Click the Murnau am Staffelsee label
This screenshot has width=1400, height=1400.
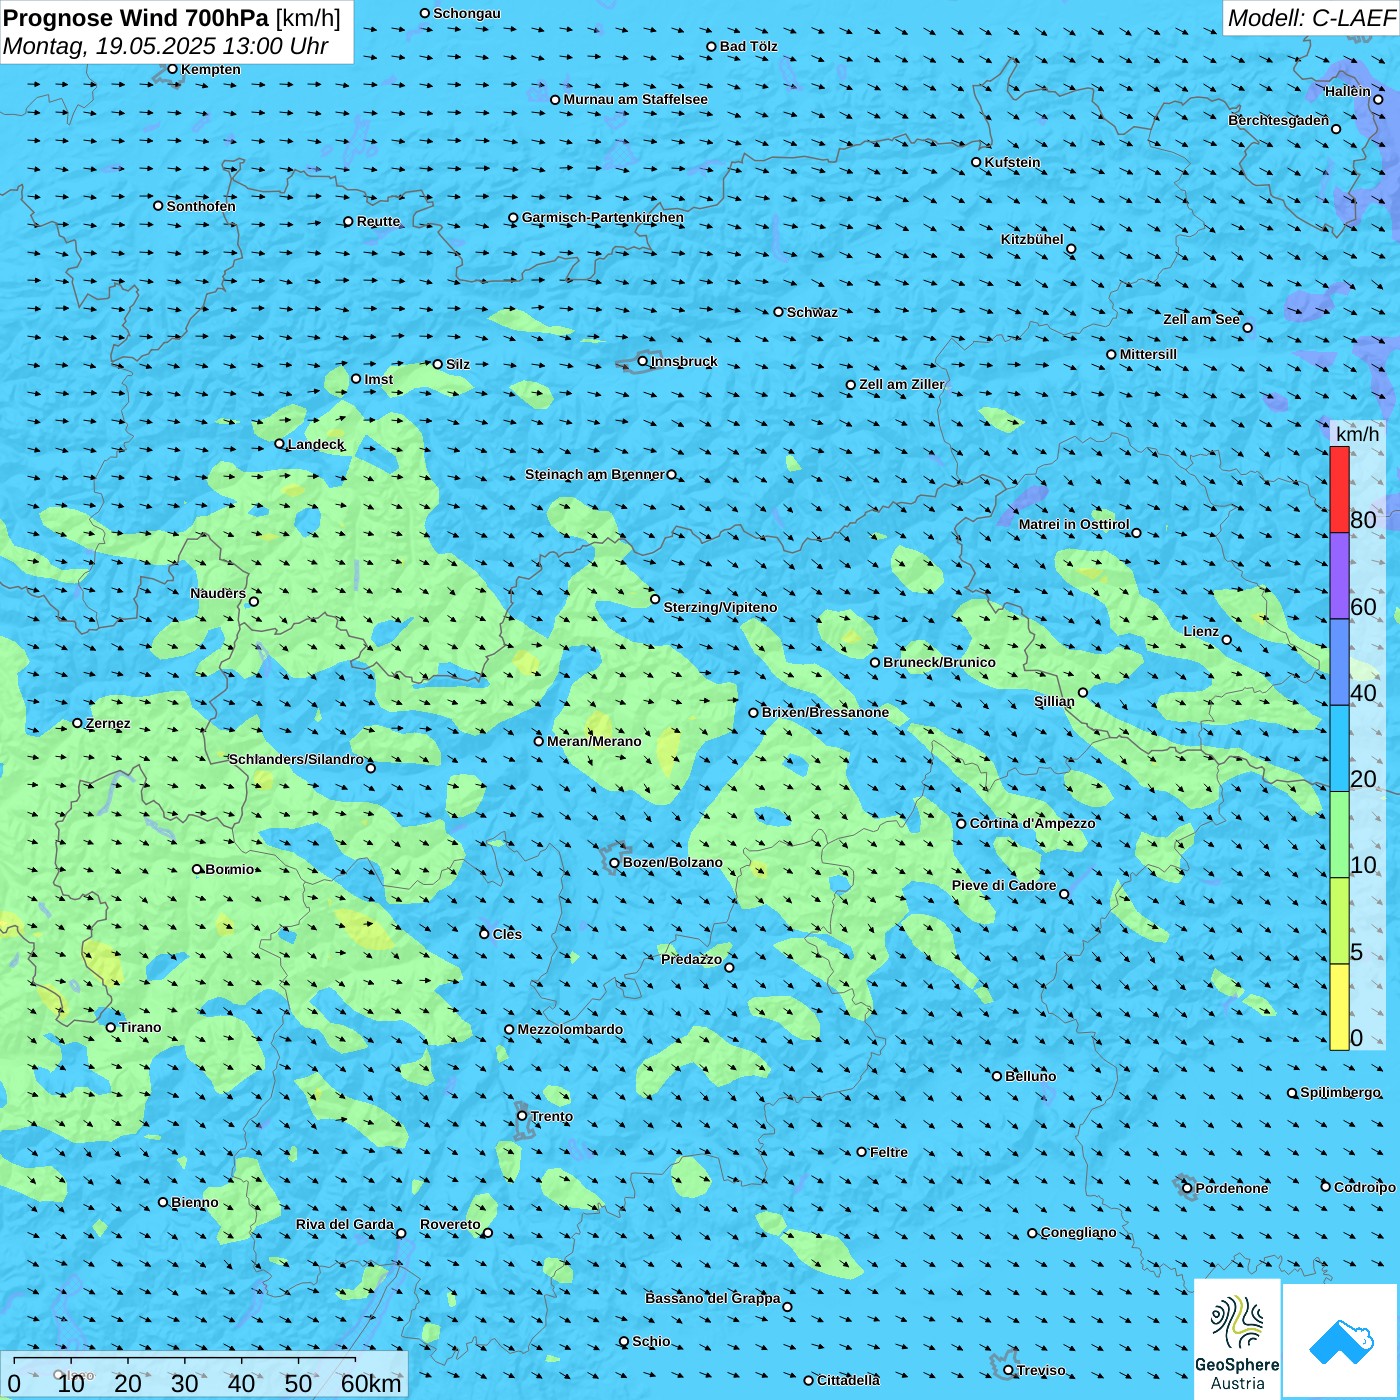[x=635, y=99]
